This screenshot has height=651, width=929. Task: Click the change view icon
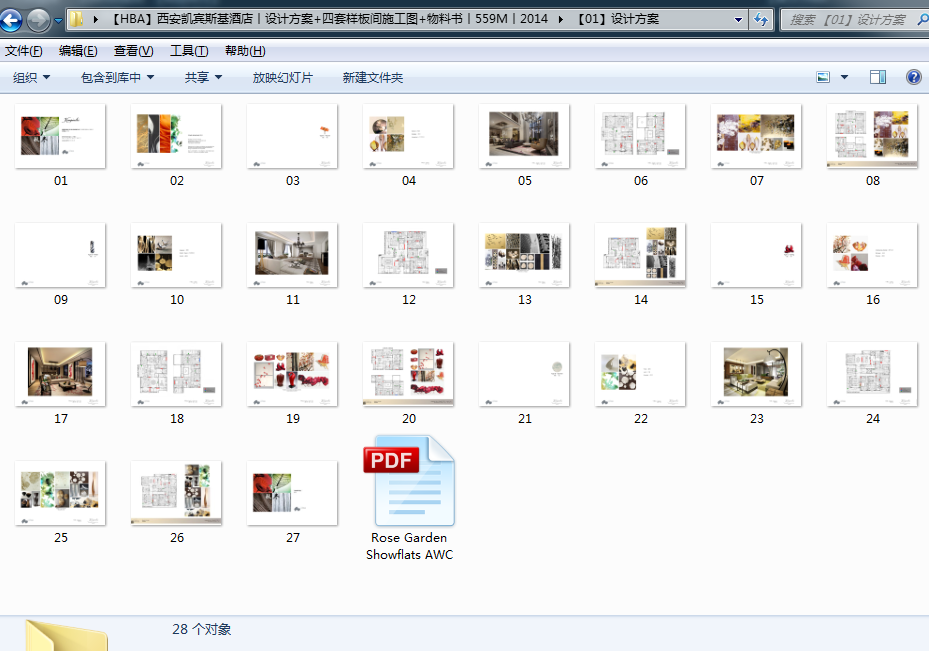click(823, 77)
